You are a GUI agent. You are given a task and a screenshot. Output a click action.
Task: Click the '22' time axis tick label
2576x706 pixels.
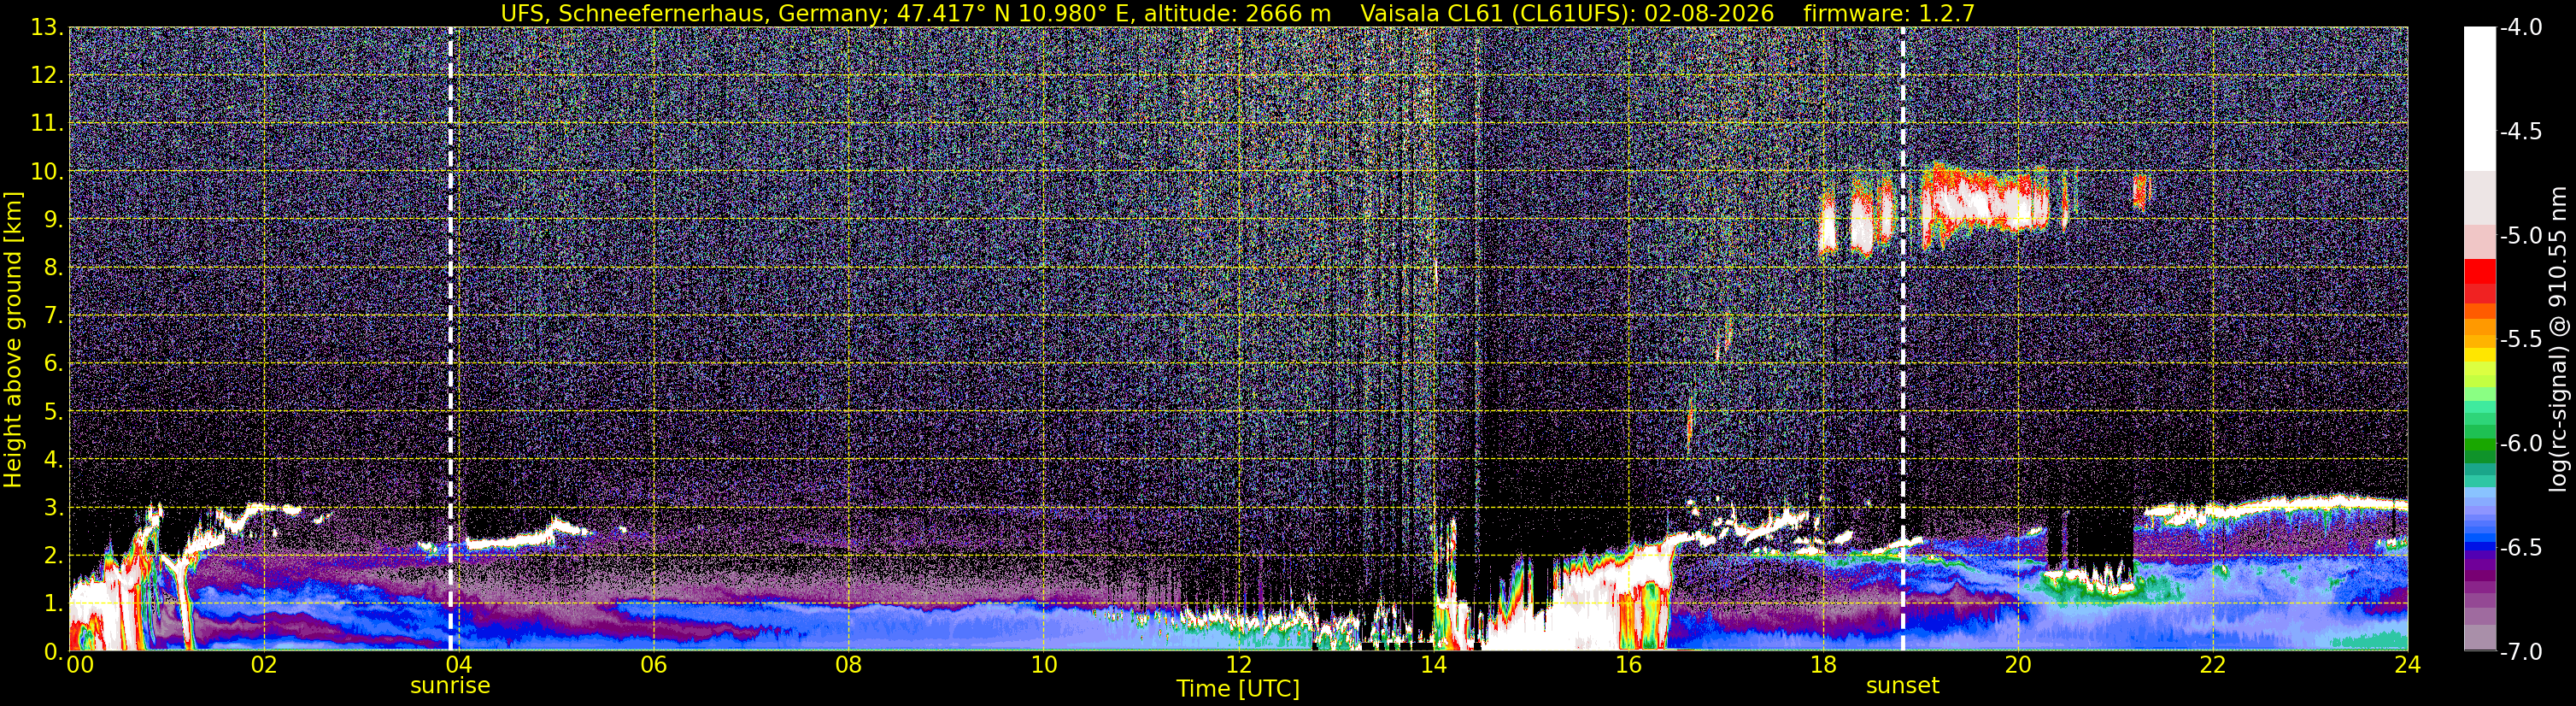(x=2213, y=665)
